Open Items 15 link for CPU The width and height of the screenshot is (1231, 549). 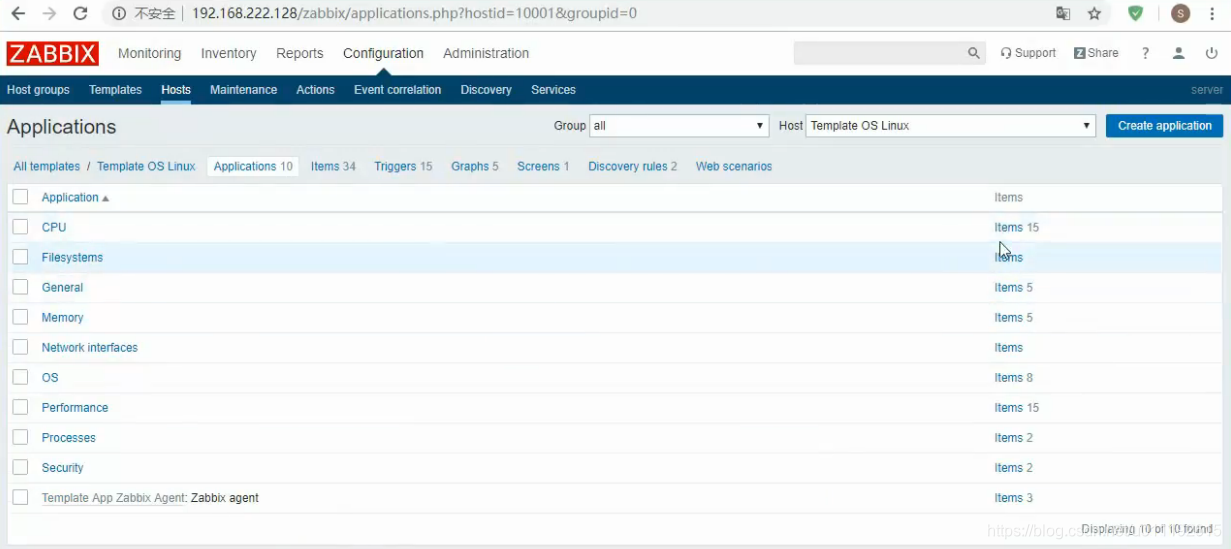(x=1008, y=227)
